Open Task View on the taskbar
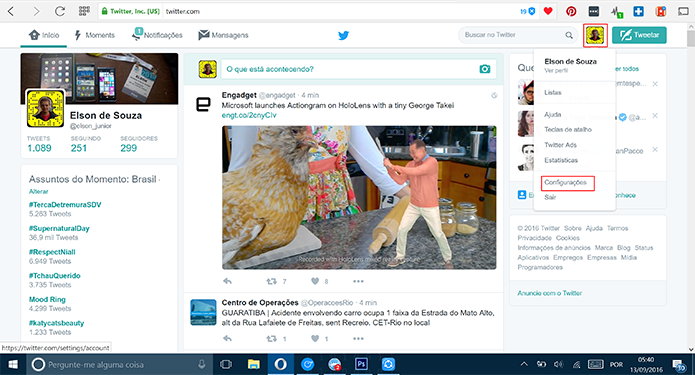 tap(226, 364)
